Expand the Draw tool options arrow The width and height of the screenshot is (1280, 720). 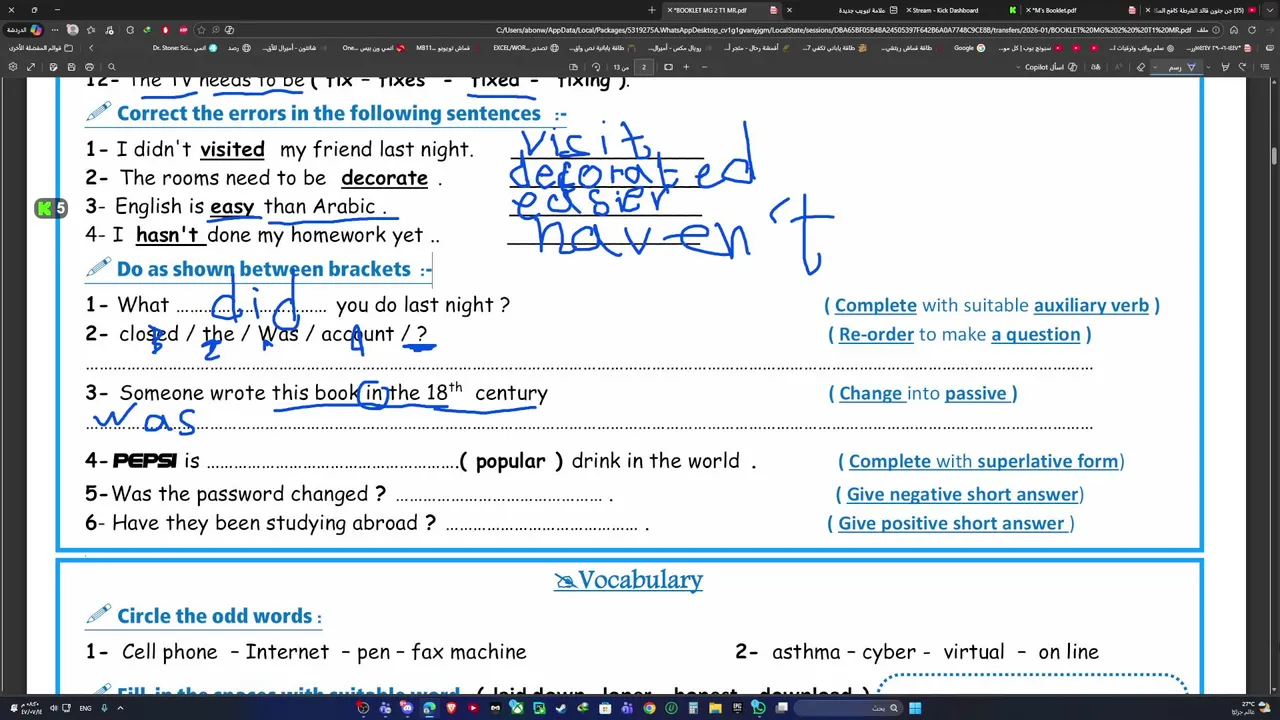1155,67
